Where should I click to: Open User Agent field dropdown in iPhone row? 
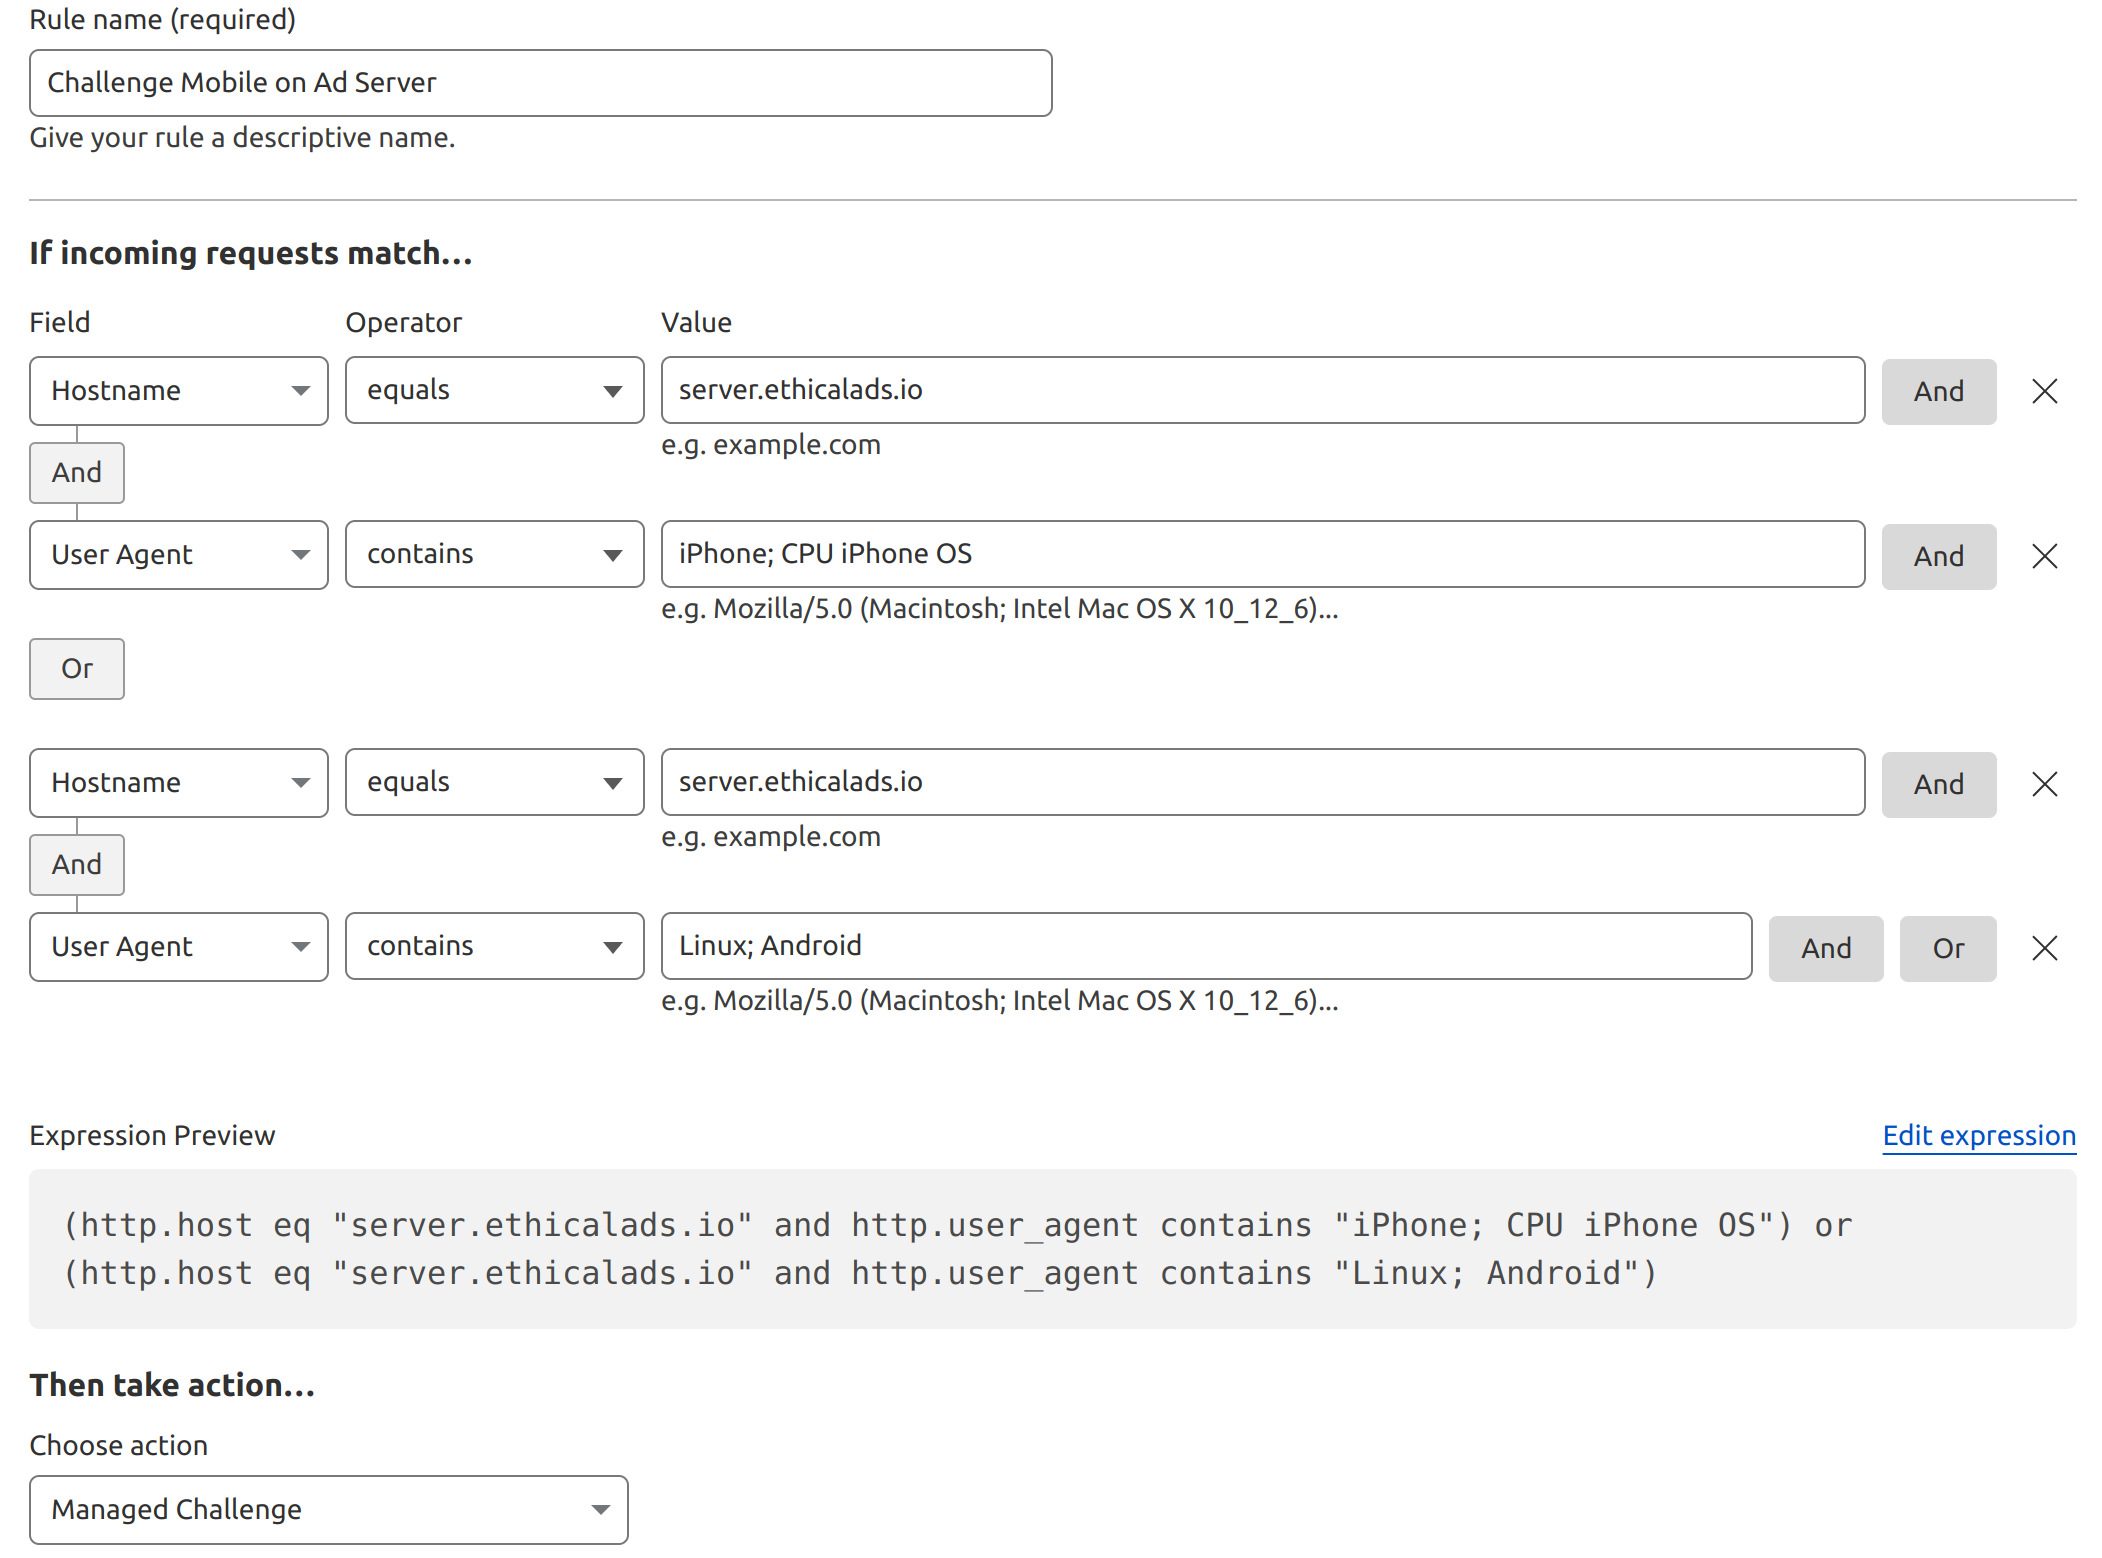[179, 555]
